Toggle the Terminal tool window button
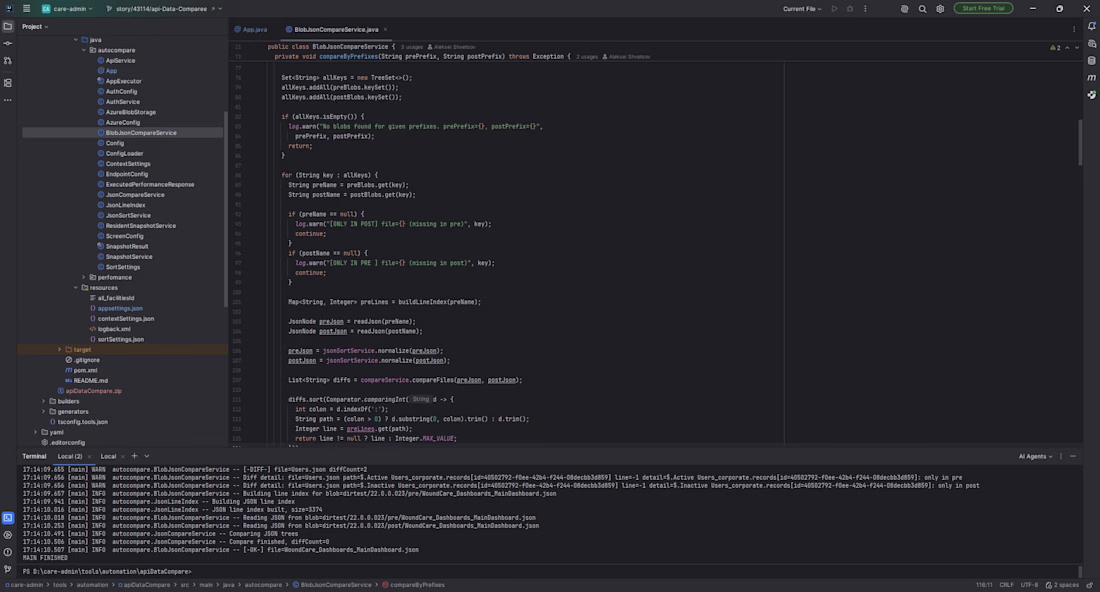 point(8,518)
